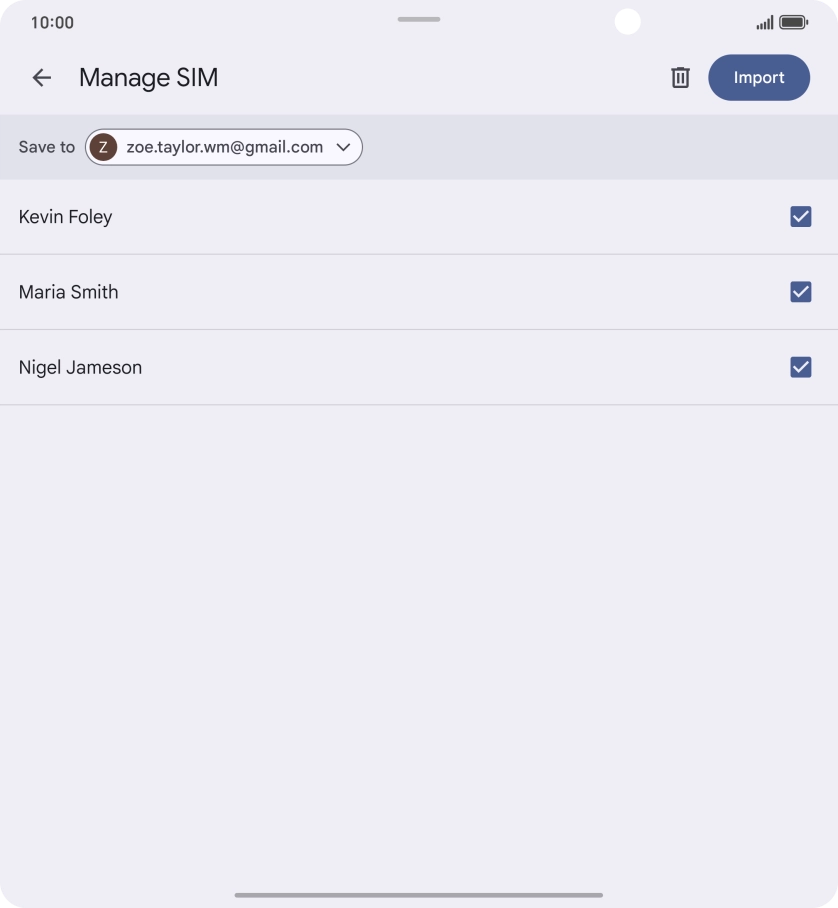Screen dimensions: 838x908
Task: Go back using the arrow icon
Action: point(41,78)
